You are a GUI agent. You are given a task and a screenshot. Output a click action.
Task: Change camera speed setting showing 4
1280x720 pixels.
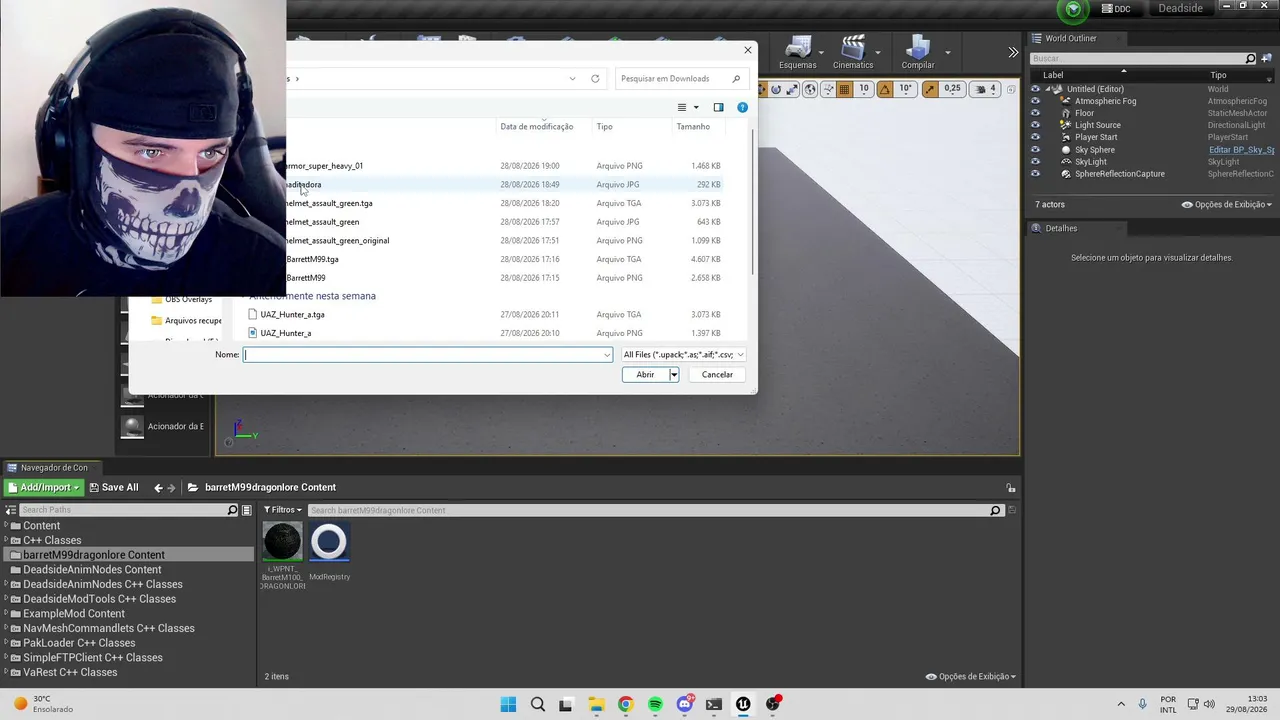[x=987, y=89]
